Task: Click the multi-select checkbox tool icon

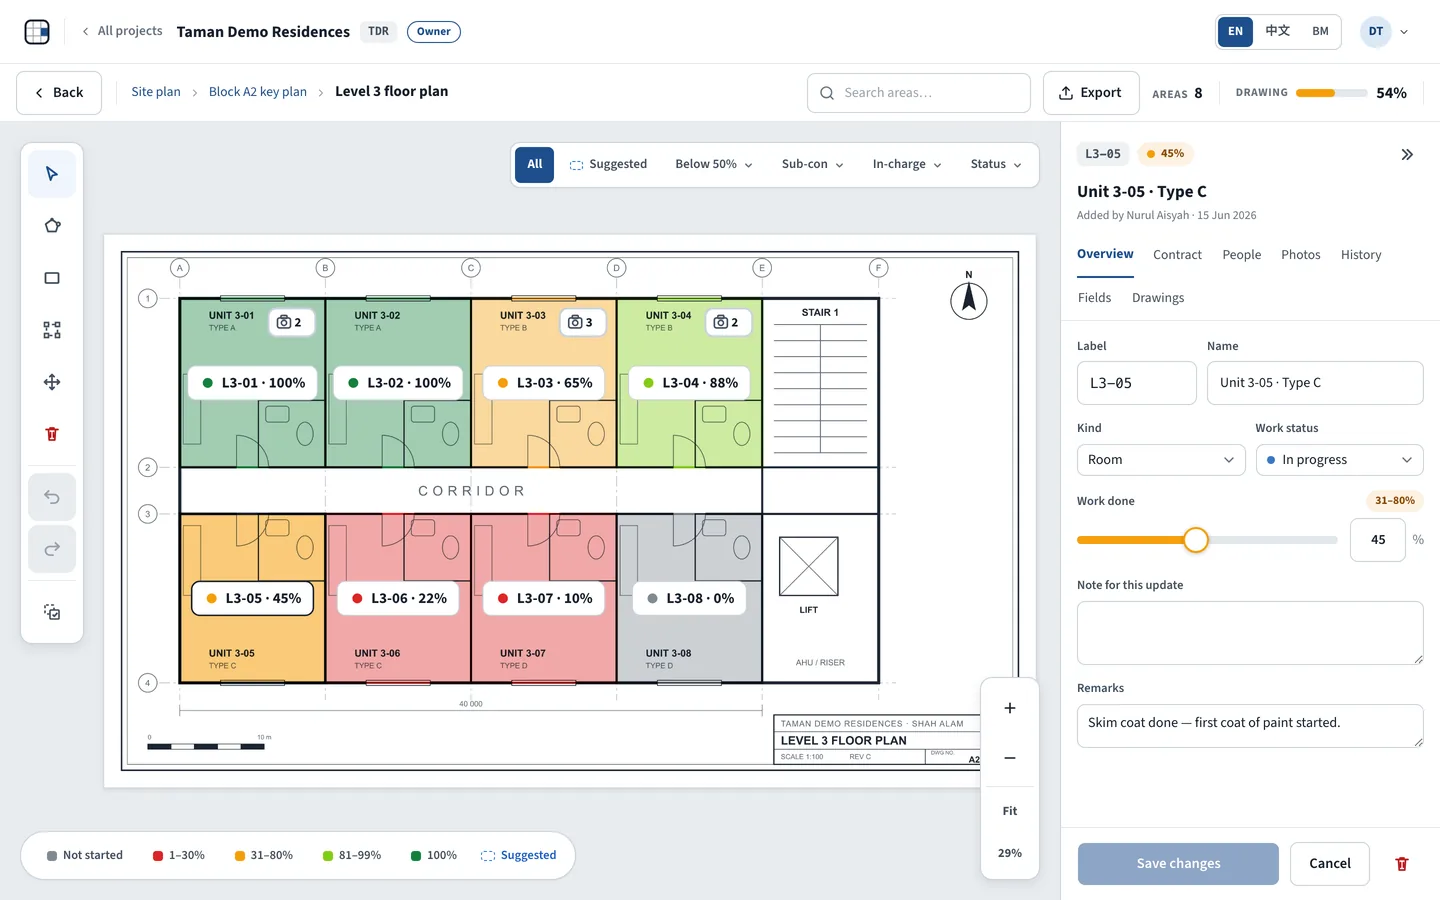Action: (x=52, y=612)
